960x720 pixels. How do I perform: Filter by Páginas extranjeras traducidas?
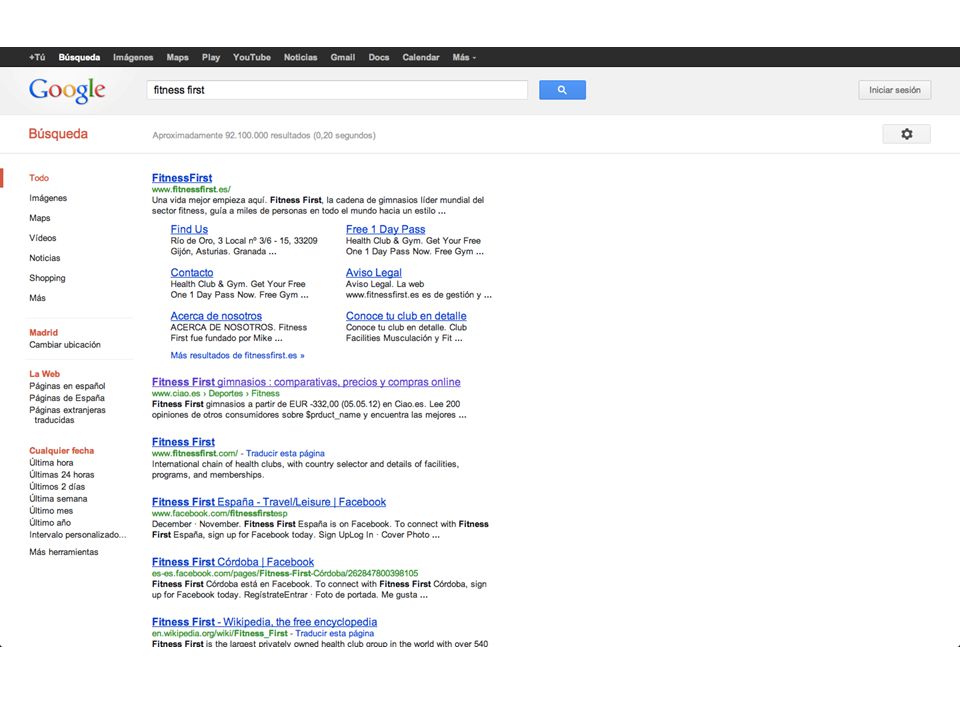67,415
